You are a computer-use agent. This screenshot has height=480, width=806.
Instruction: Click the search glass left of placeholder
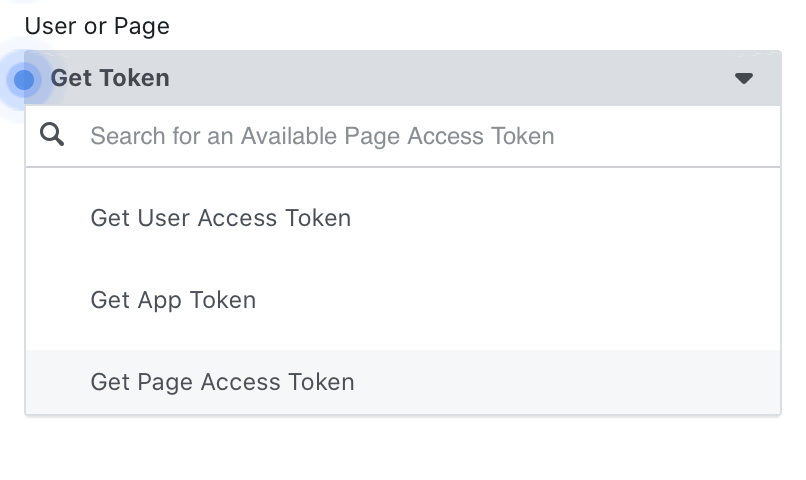click(x=52, y=135)
